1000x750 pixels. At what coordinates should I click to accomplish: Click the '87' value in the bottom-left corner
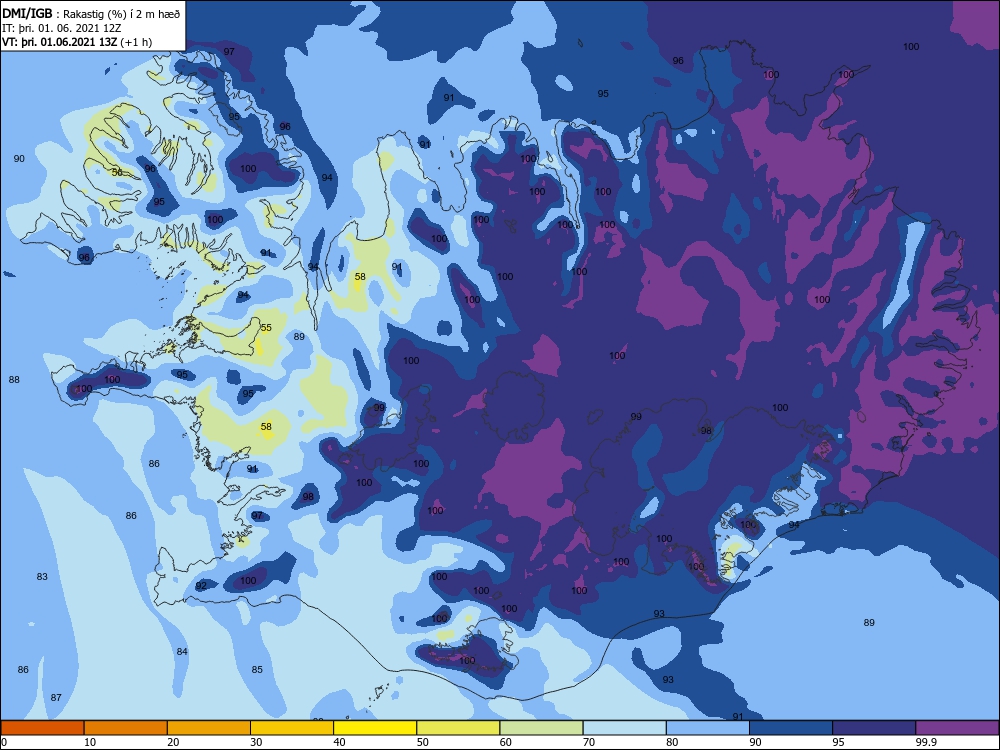pyautogui.click(x=56, y=698)
